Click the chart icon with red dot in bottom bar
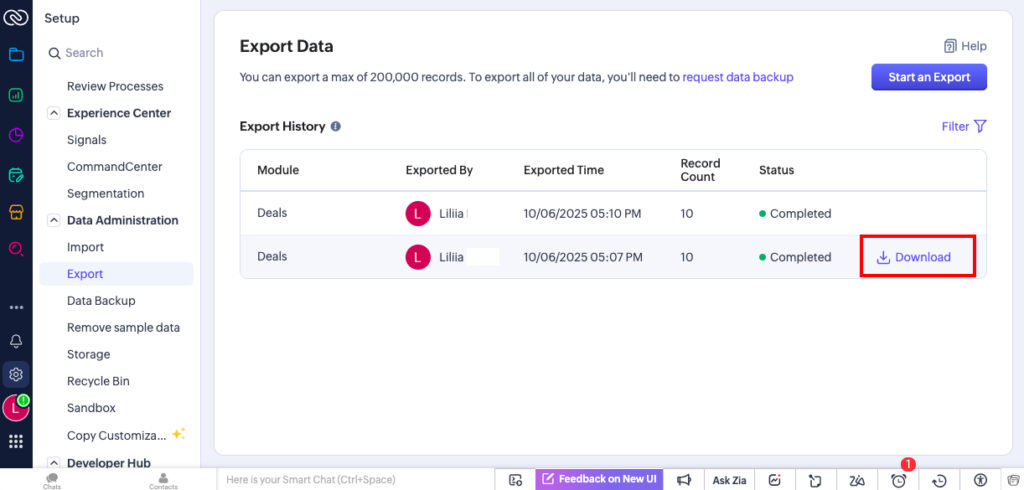1024x490 pixels. tap(775, 480)
